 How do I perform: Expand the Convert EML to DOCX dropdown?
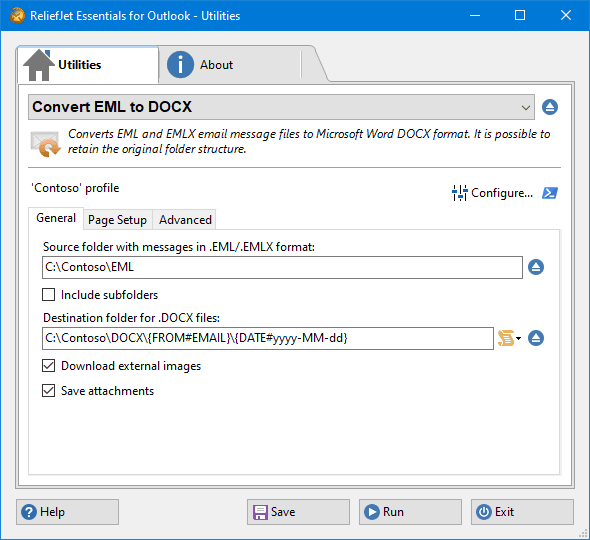pyautogui.click(x=281, y=107)
